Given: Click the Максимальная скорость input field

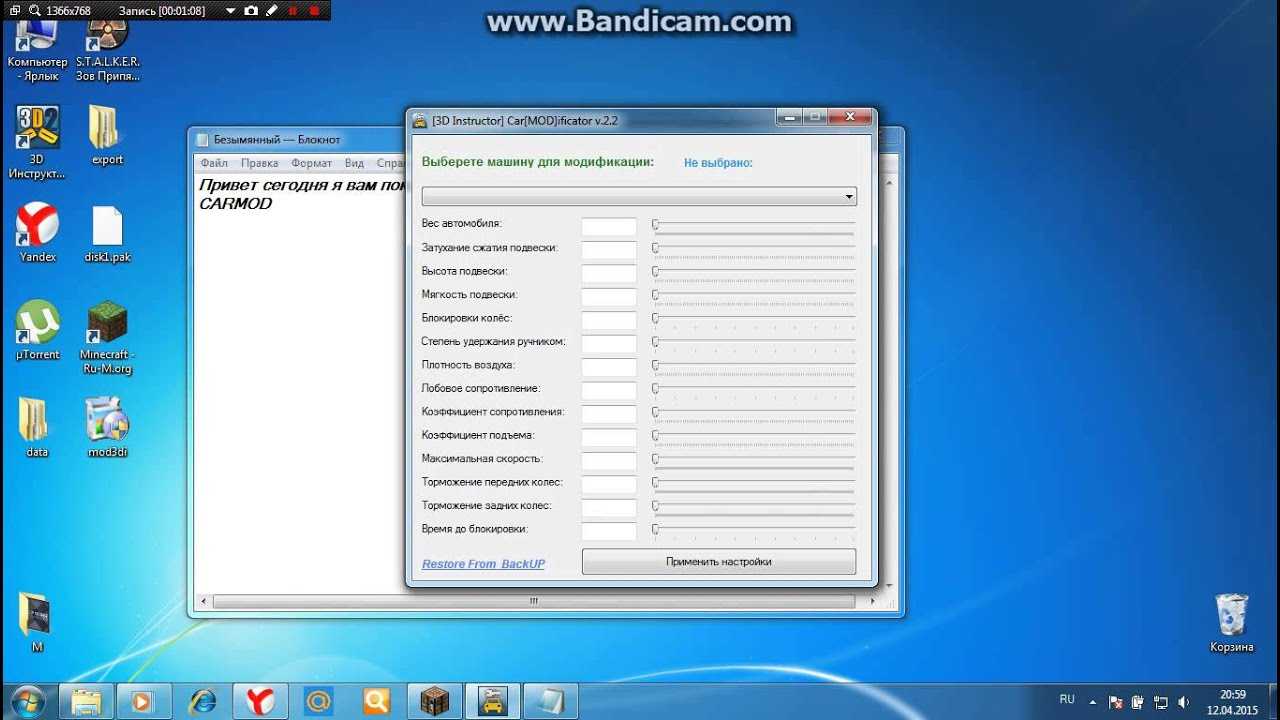Looking at the screenshot, I should pos(609,461).
